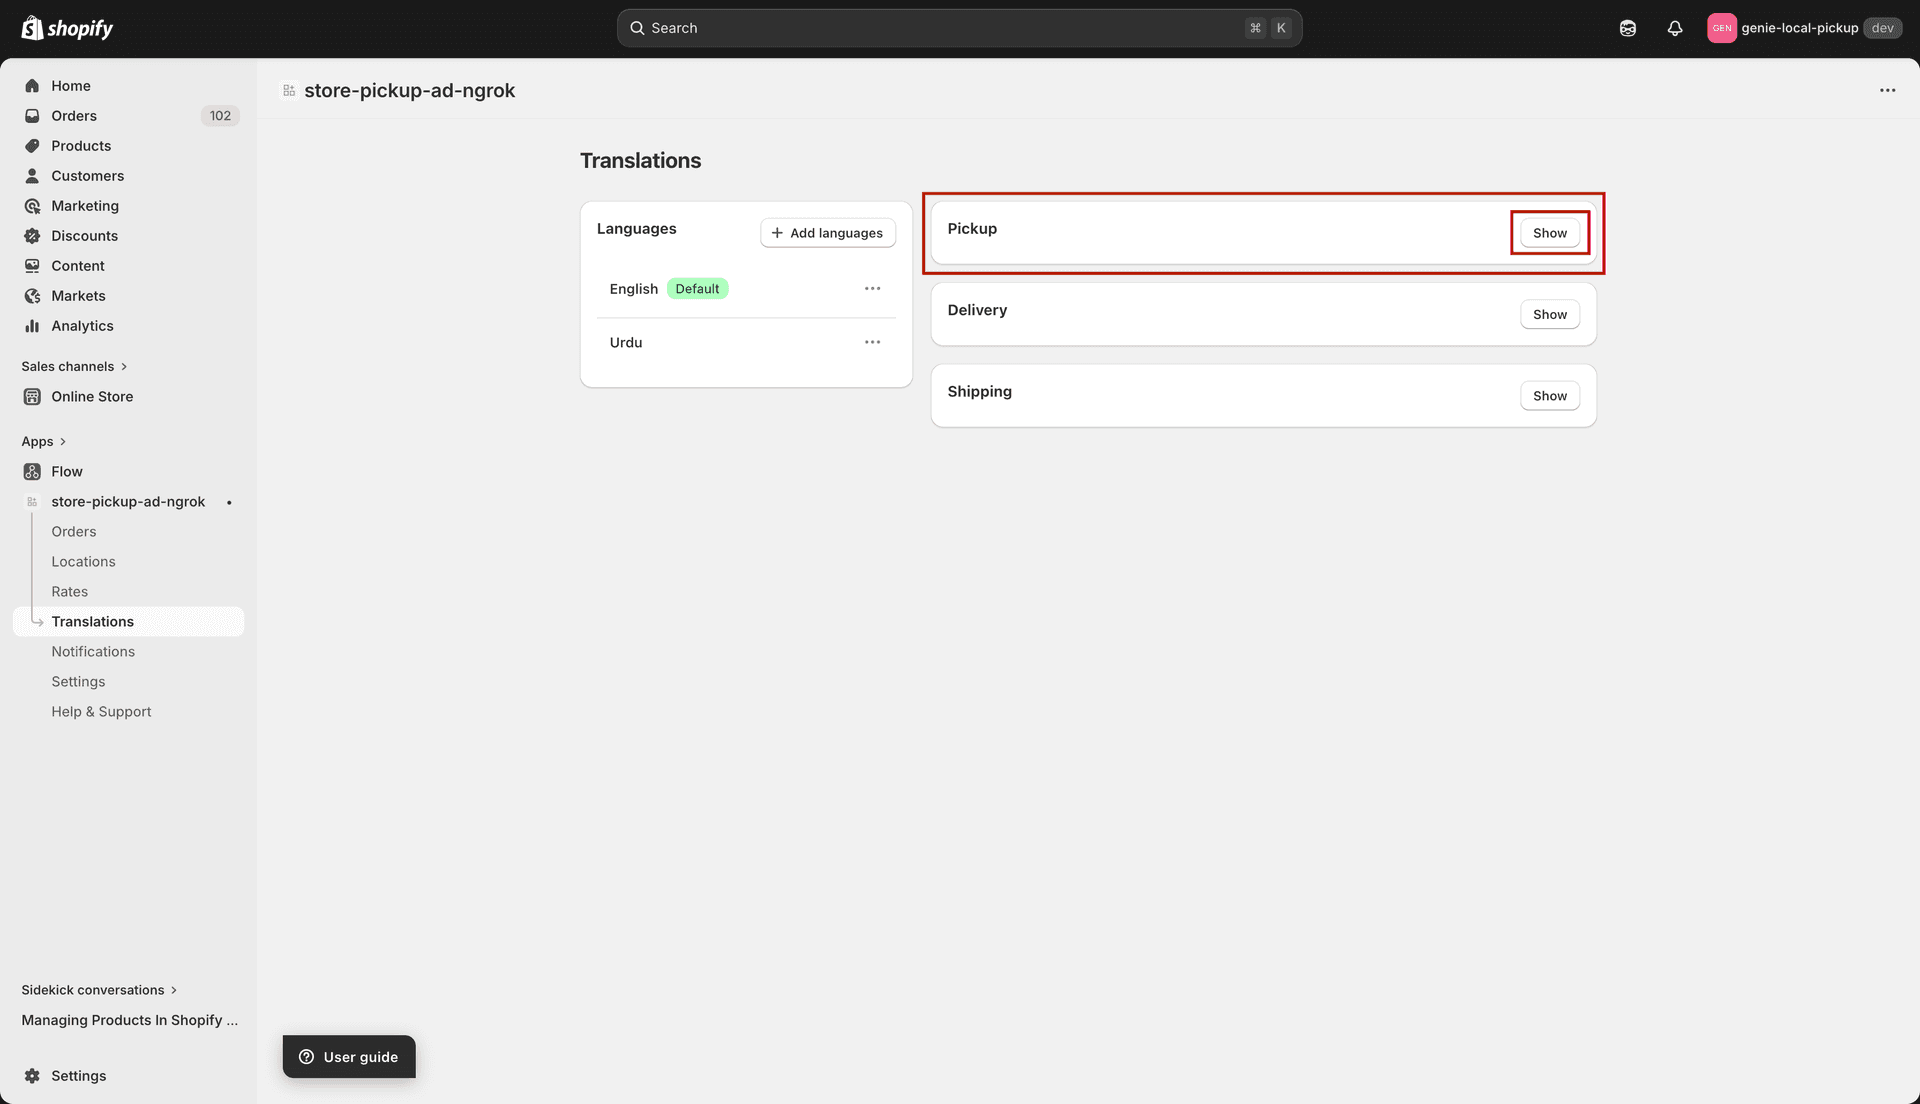This screenshot has height=1104, width=1920.
Task: Open the Flow app icon
Action: (x=32, y=471)
